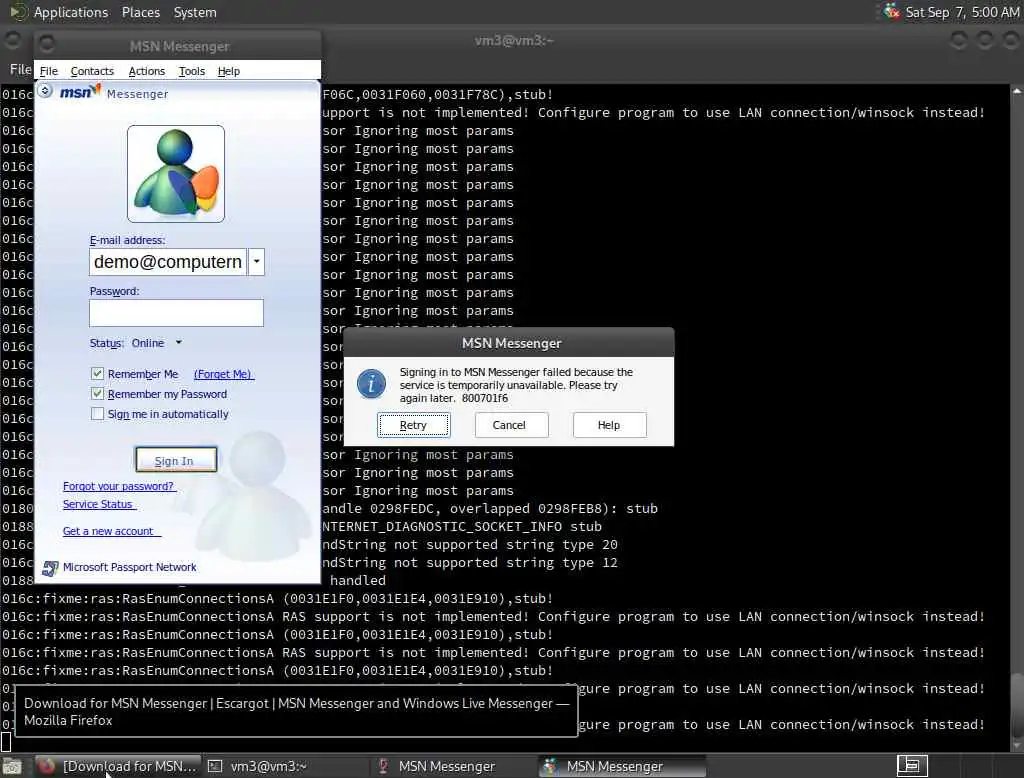Click the MSN butterfly logo
Screen dimensions: 1024x778
pyautogui.click(x=80, y=91)
